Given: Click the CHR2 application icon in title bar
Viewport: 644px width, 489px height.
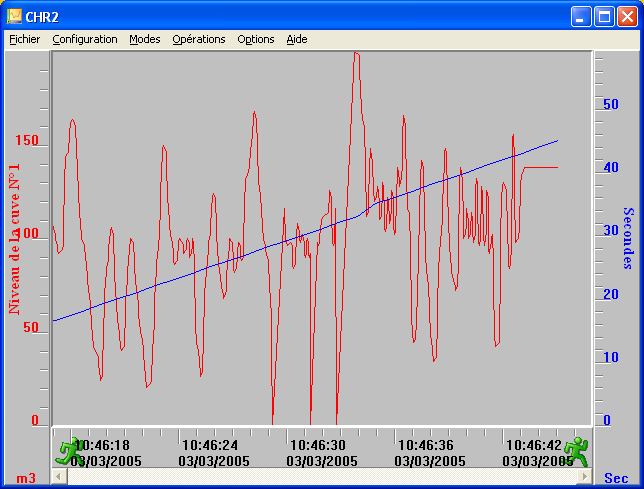Looking at the screenshot, I should click(x=15, y=16).
